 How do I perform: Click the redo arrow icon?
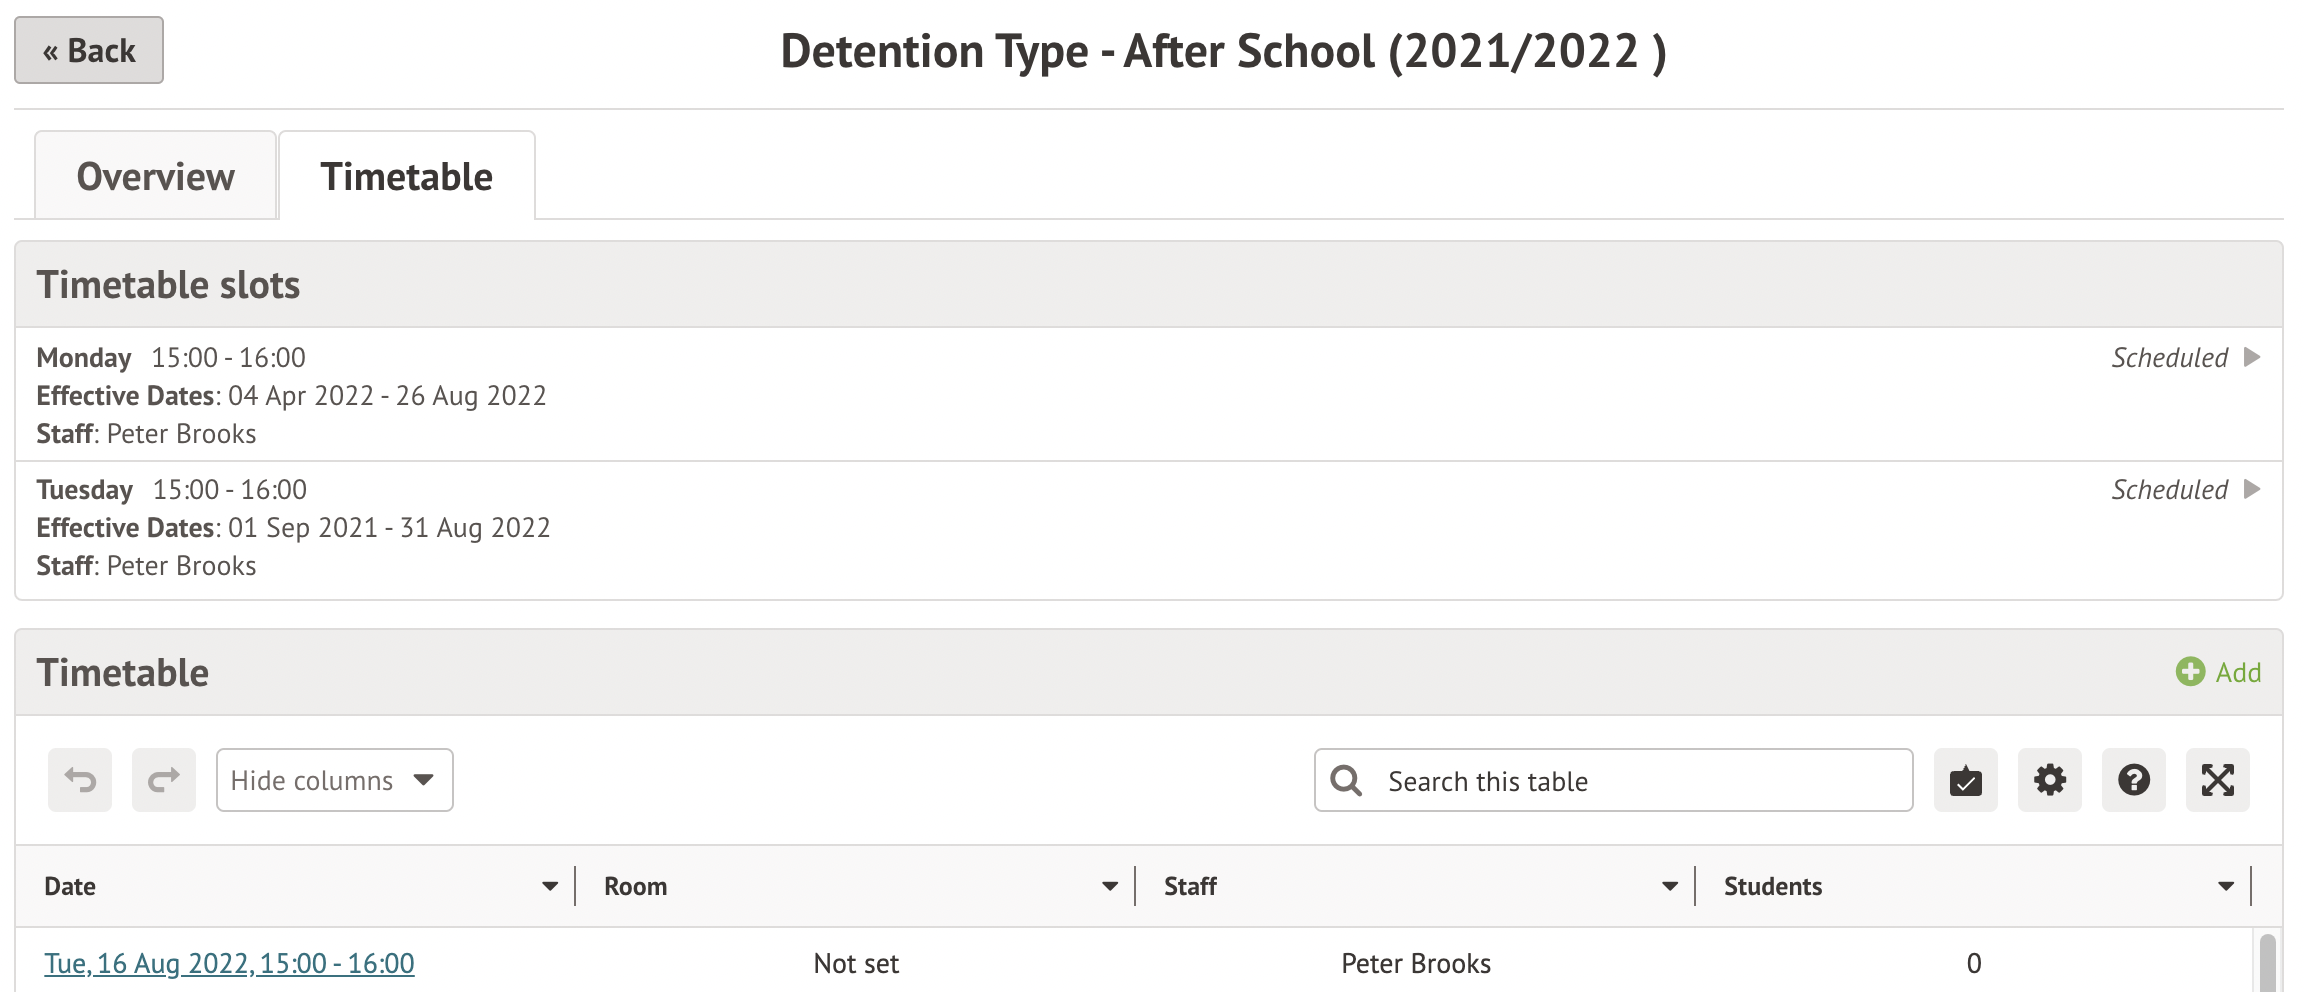pos(164,780)
